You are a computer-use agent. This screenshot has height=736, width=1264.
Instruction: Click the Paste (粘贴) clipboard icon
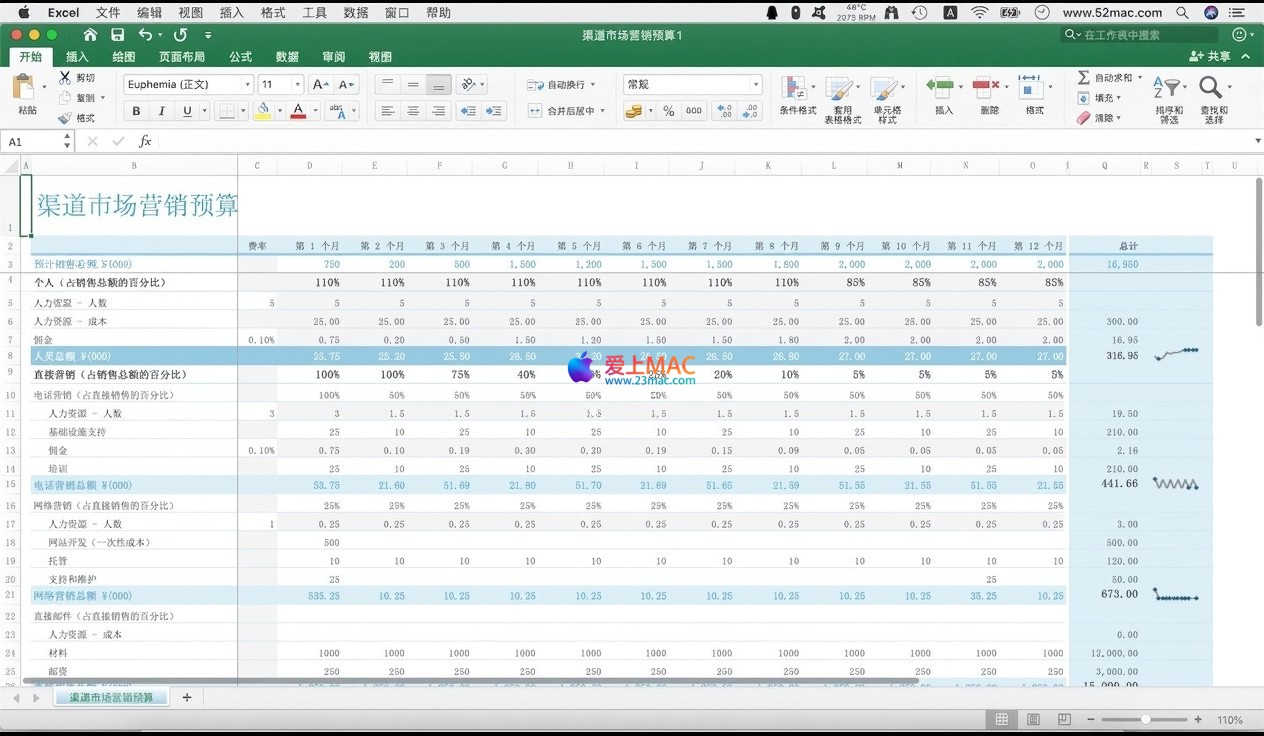[x=24, y=88]
